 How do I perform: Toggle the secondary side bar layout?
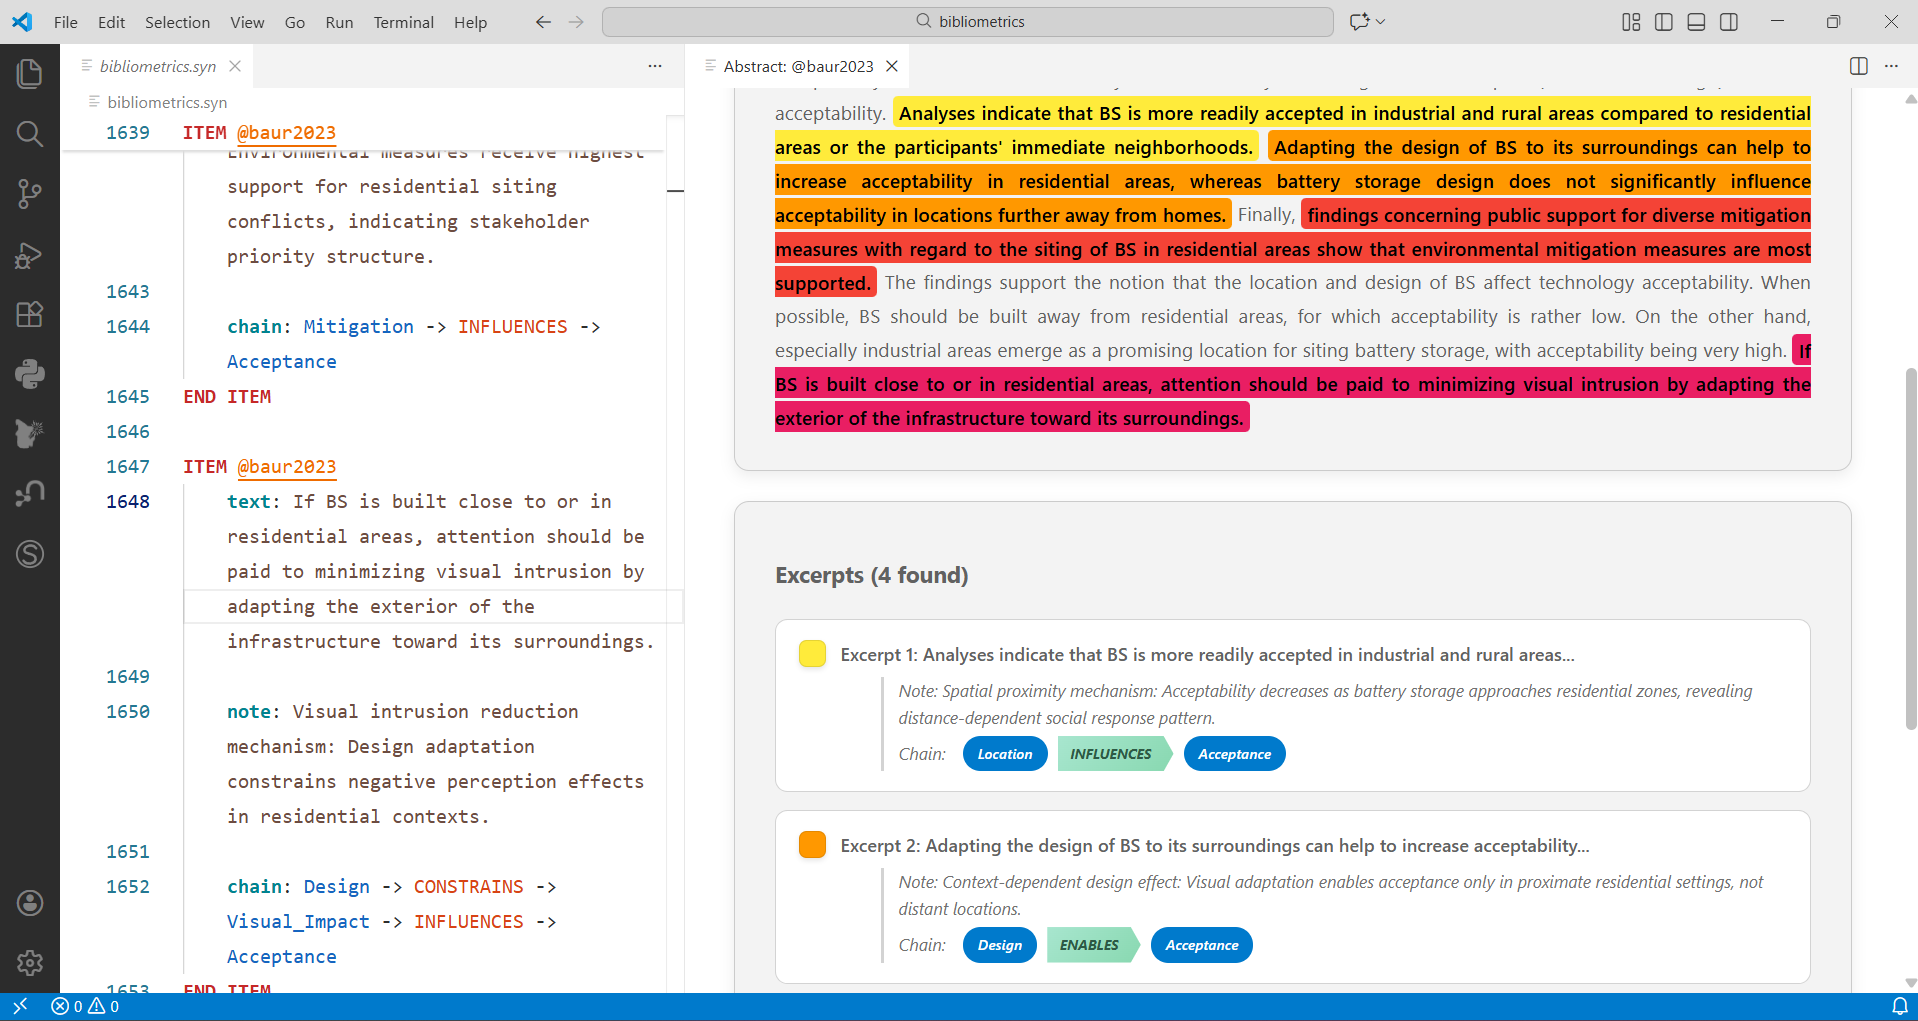(1729, 22)
